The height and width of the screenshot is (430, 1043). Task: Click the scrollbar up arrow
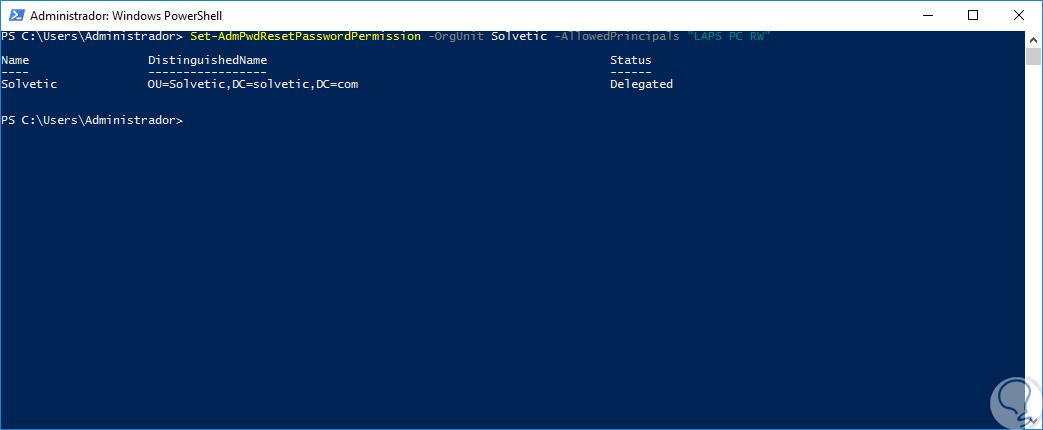click(1034, 38)
